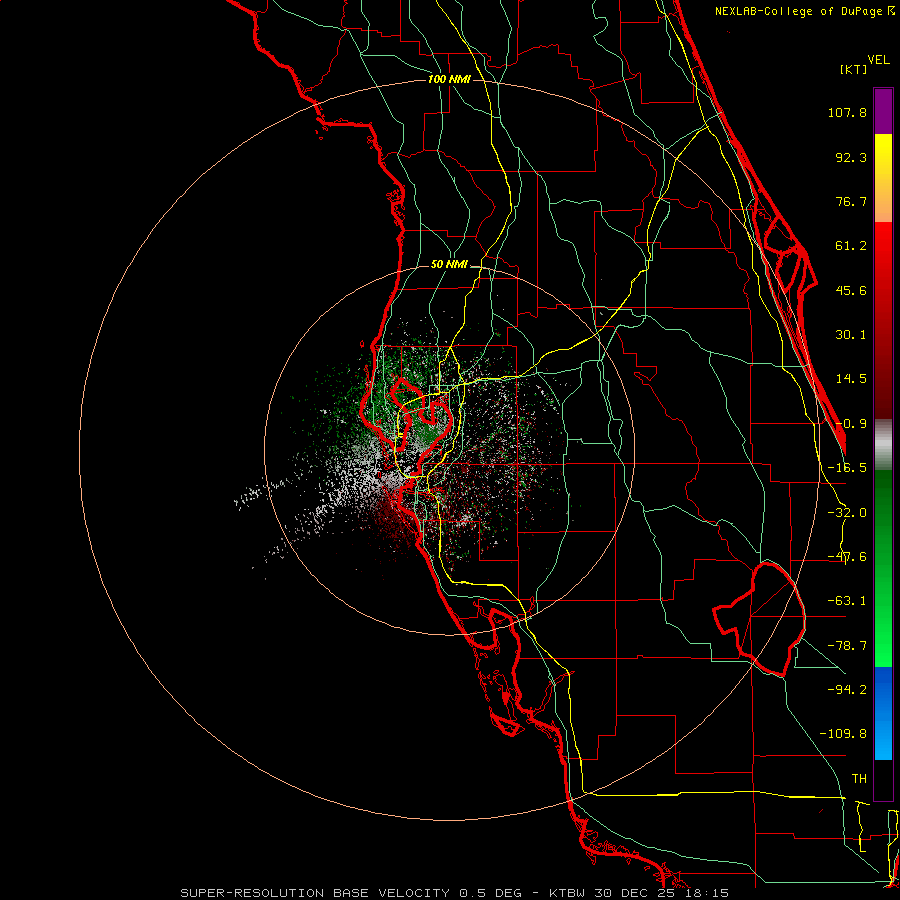Viewport: 900px width, 900px height.
Task: Click the 107.8 scale value
Action: (x=847, y=112)
